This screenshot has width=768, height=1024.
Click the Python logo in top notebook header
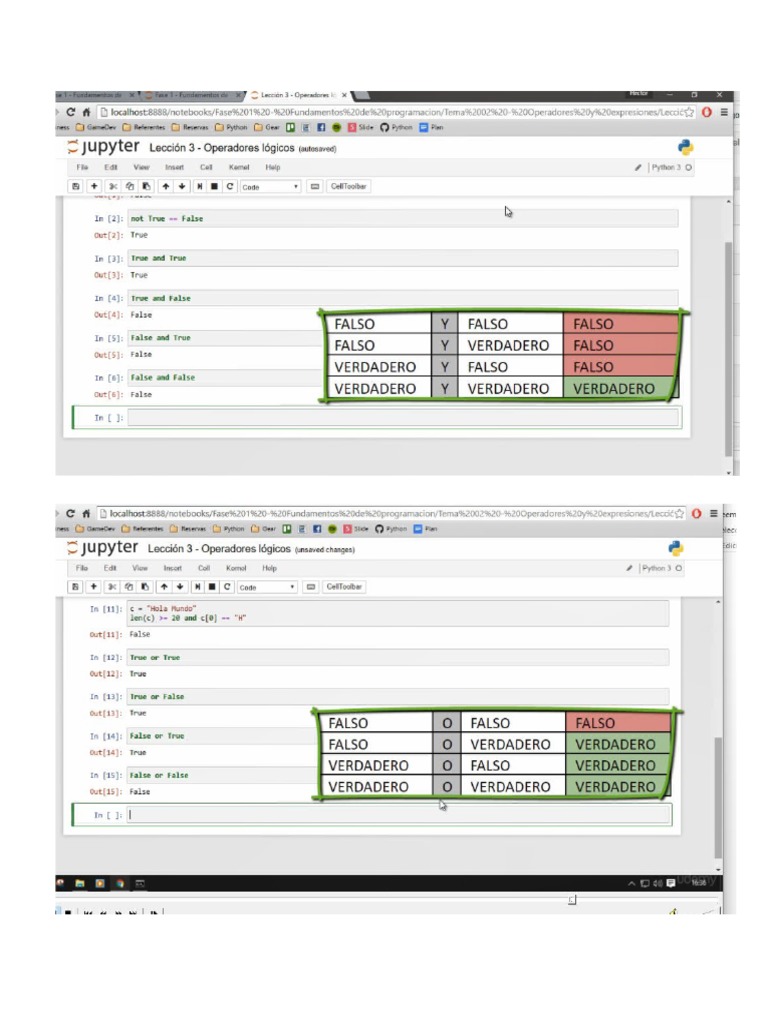pyautogui.click(x=685, y=148)
